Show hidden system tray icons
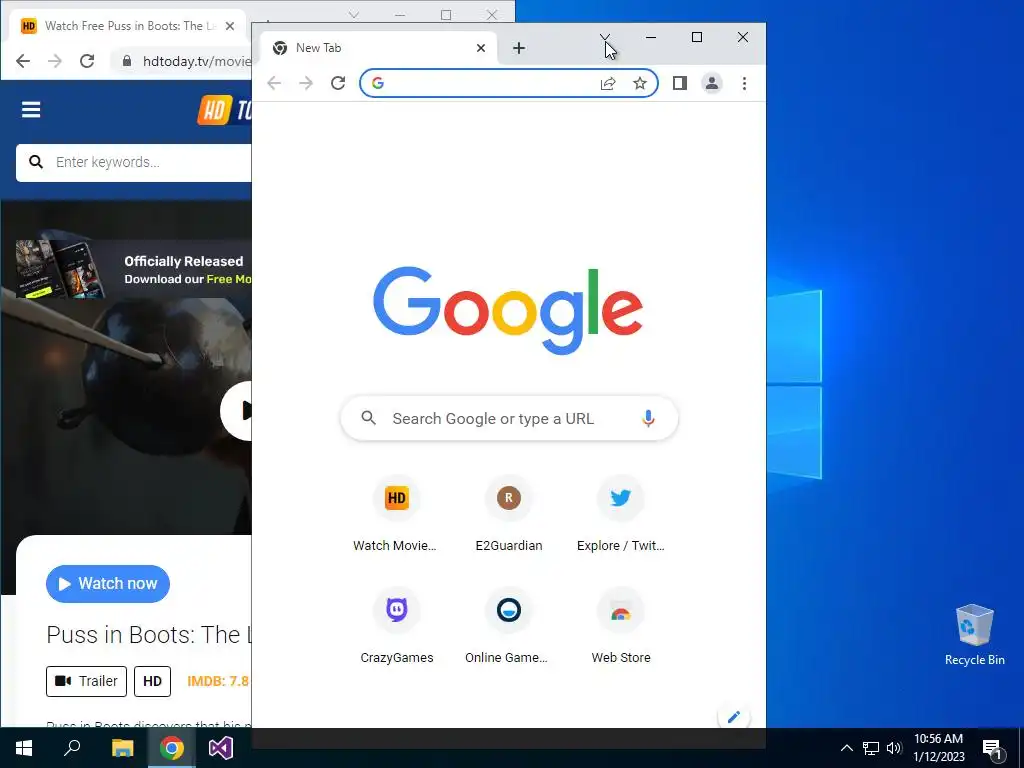Image resolution: width=1024 pixels, height=768 pixels. pyautogui.click(x=846, y=748)
